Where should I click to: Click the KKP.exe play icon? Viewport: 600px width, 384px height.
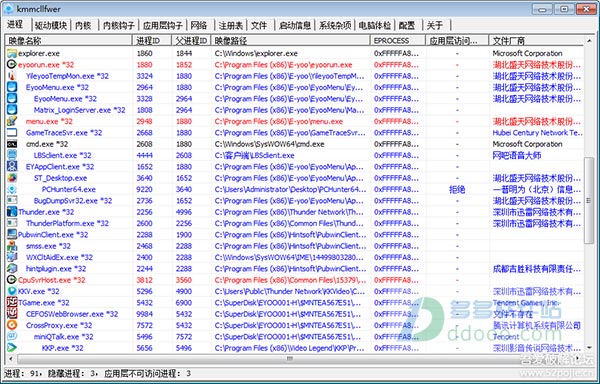(x=12, y=348)
